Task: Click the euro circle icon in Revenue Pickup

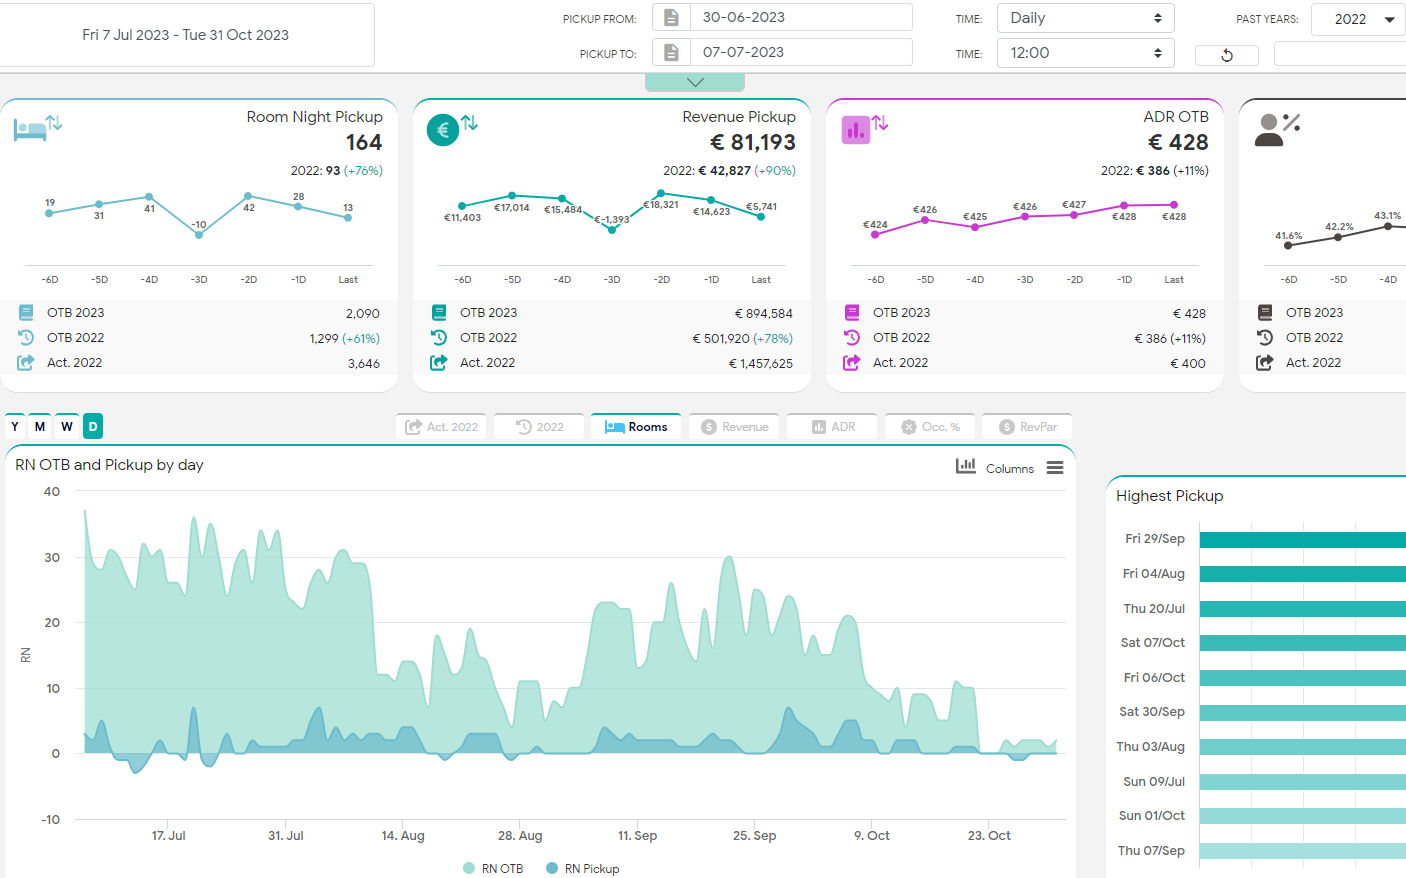Action: pyautogui.click(x=443, y=129)
